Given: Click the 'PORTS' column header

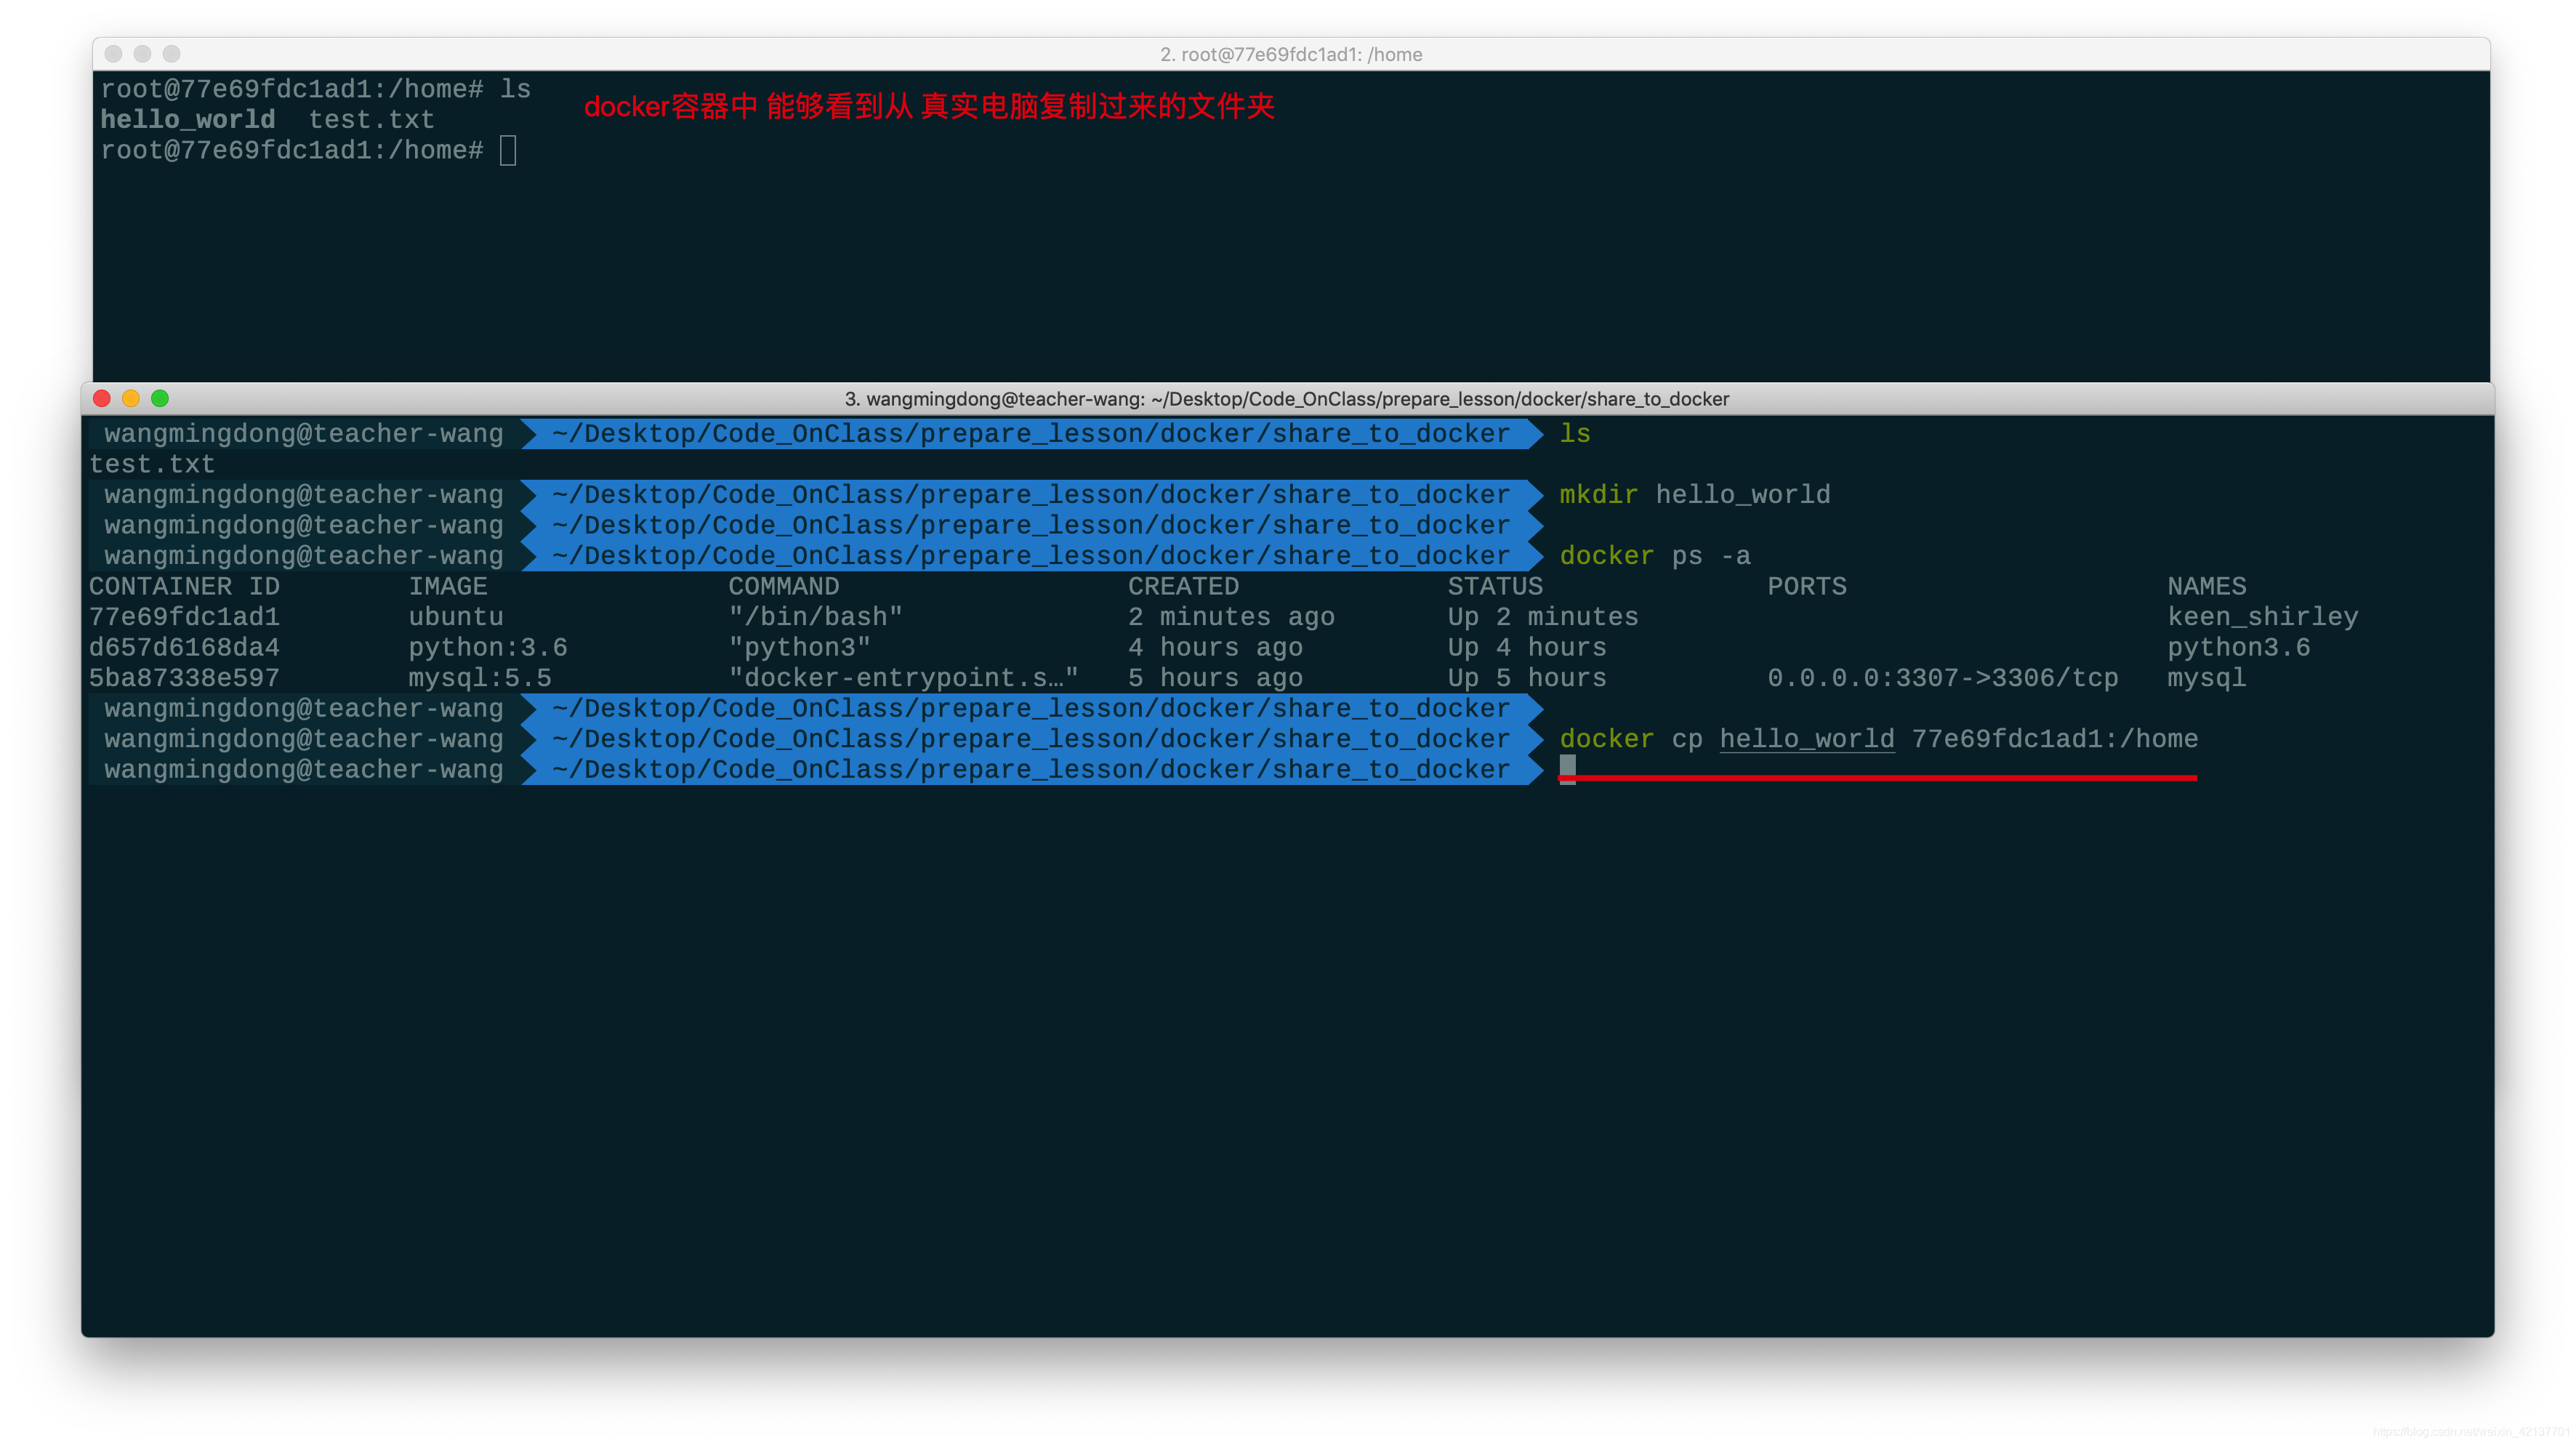Looking at the screenshot, I should 1807,587.
